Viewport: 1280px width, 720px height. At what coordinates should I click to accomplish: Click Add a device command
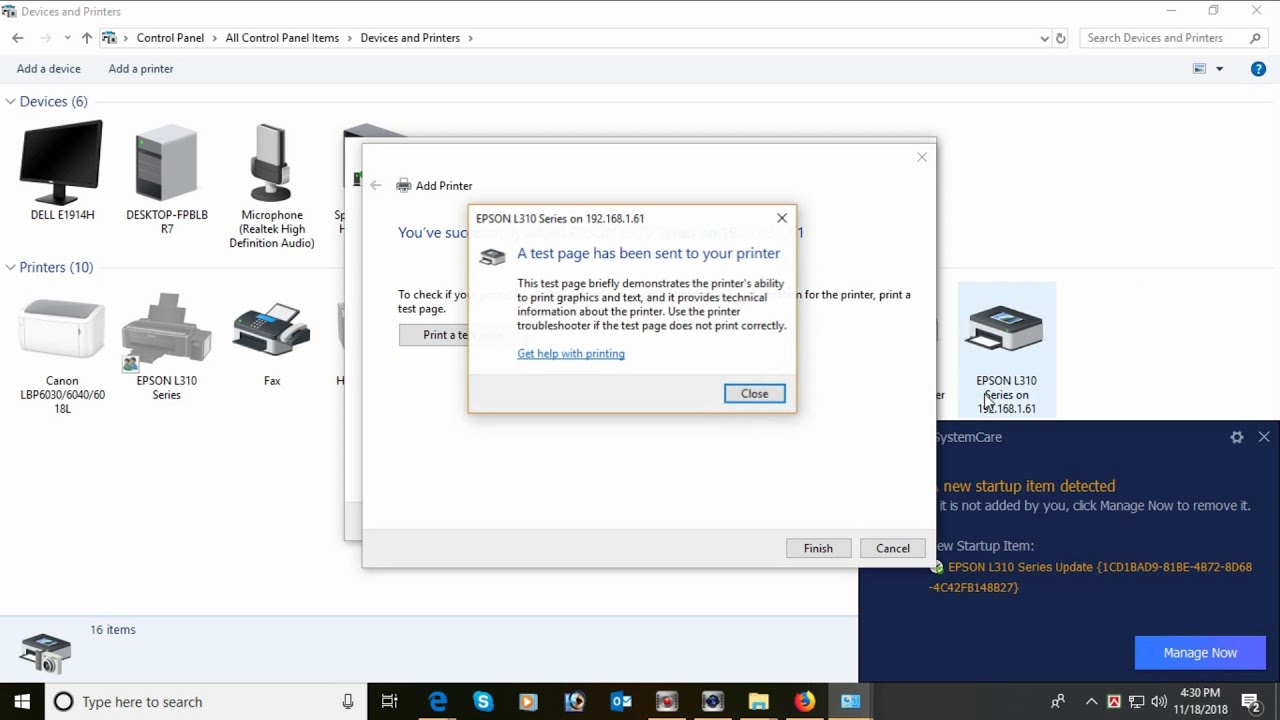point(48,69)
